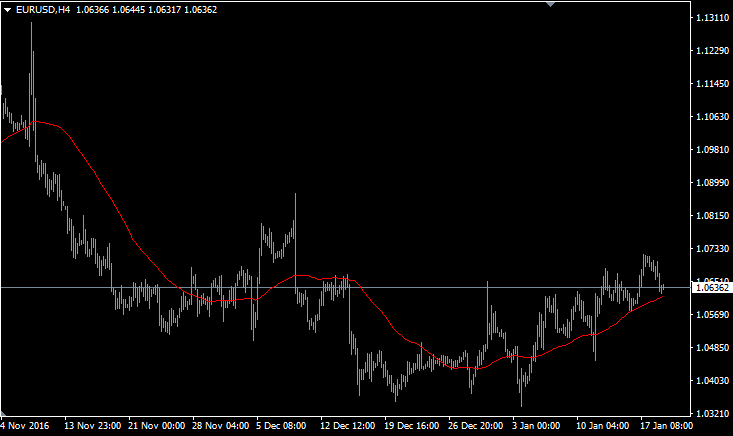Click the EURUSD,H4 chart menu arrow
The height and width of the screenshot is (436, 733).
click(x=7, y=10)
